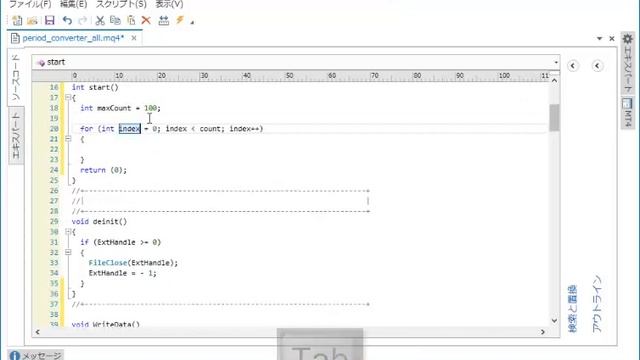Click the selected word 'index' on line 20
640x360 pixels.
coord(129,129)
